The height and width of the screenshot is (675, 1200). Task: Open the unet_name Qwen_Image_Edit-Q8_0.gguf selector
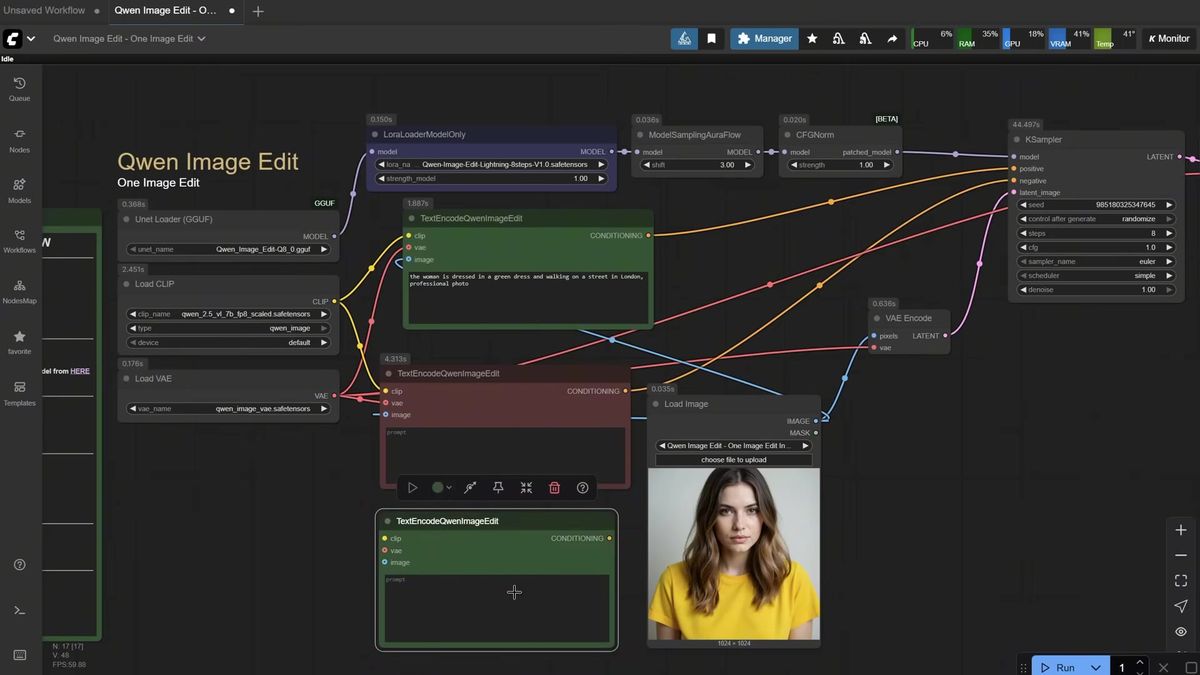229,249
